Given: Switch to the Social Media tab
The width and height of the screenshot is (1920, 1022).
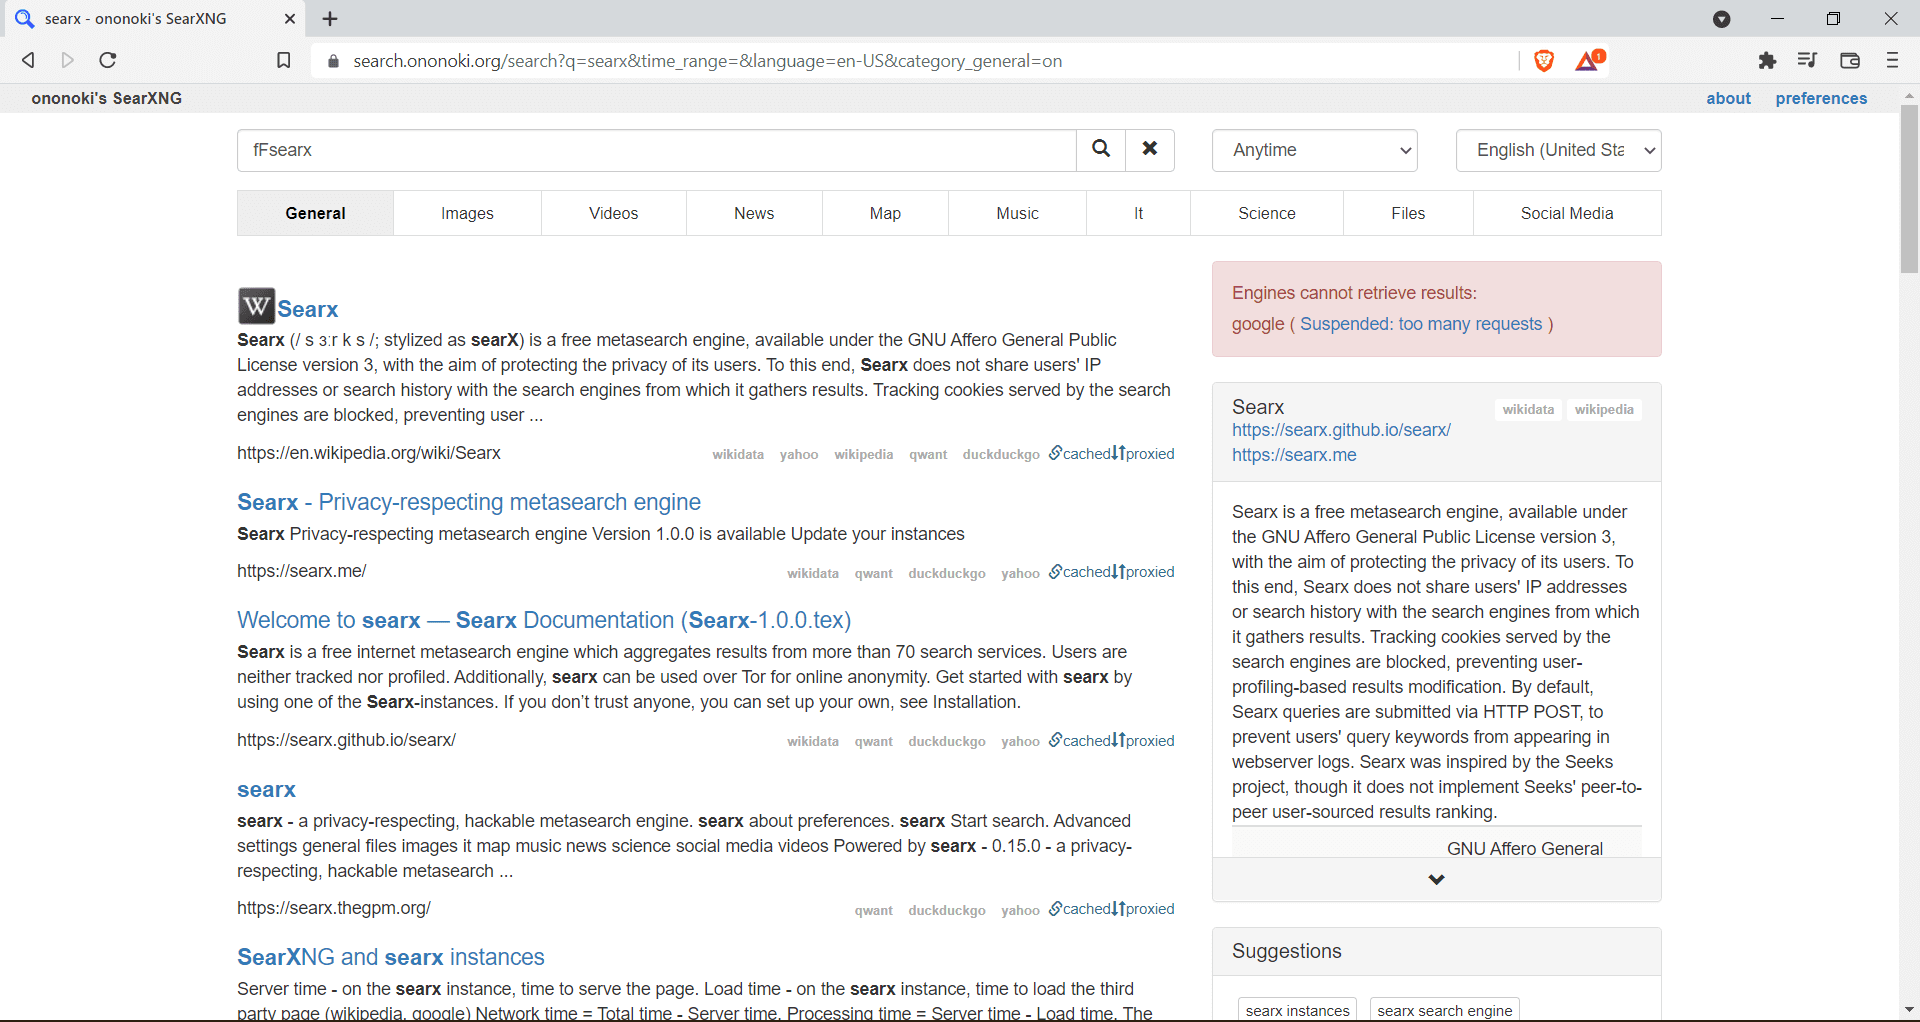Looking at the screenshot, I should click(1566, 213).
